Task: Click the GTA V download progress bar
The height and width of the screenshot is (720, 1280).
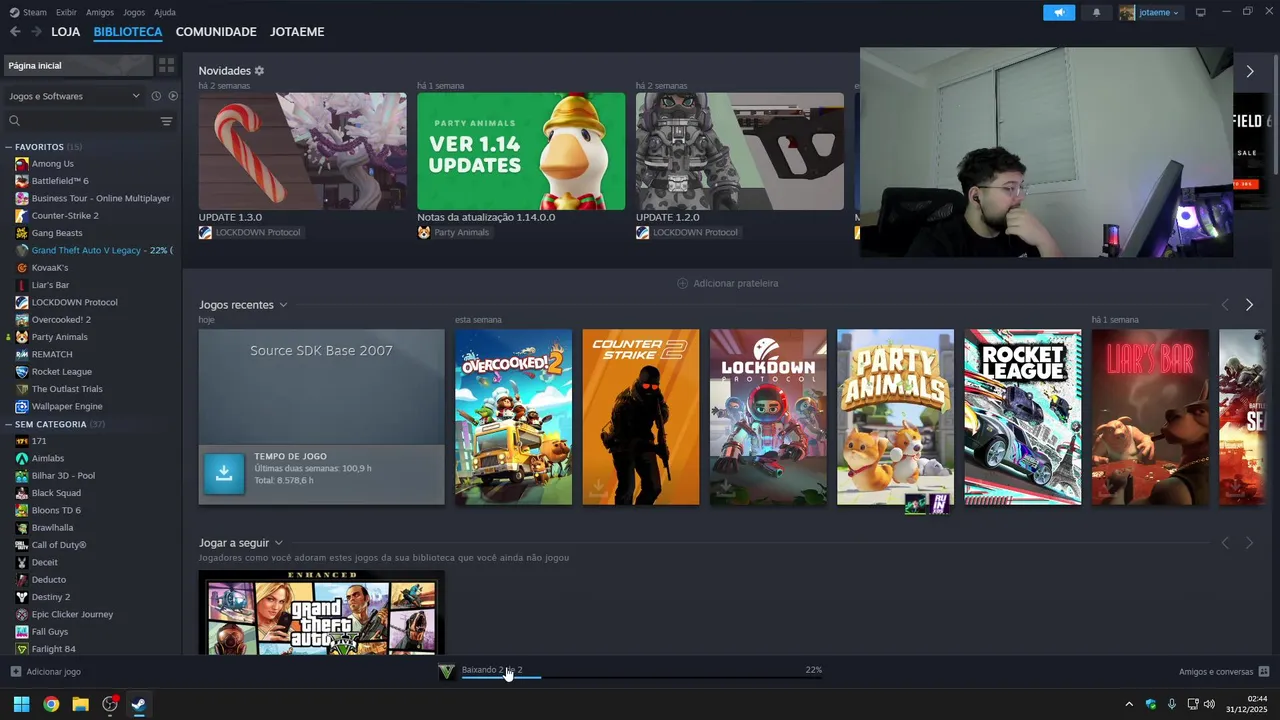Action: (x=641, y=678)
